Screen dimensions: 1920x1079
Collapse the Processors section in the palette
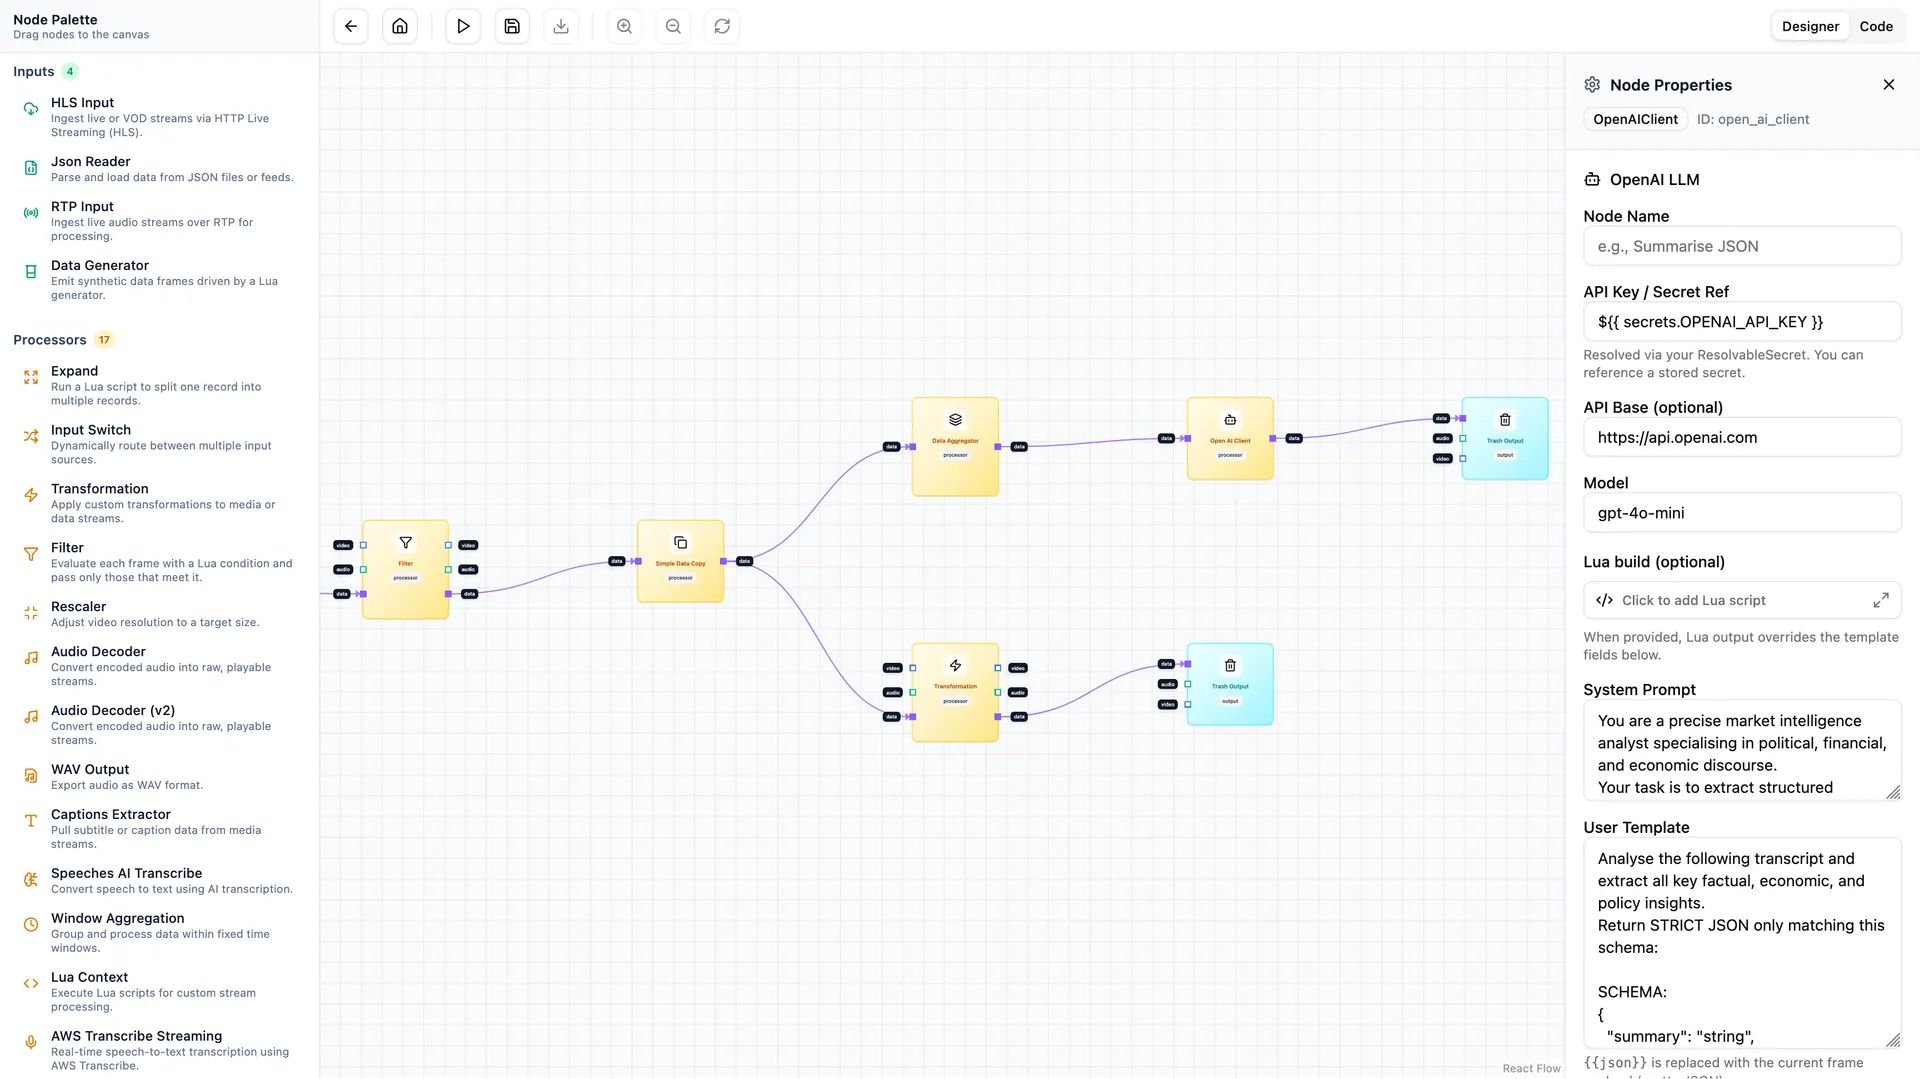coord(49,340)
